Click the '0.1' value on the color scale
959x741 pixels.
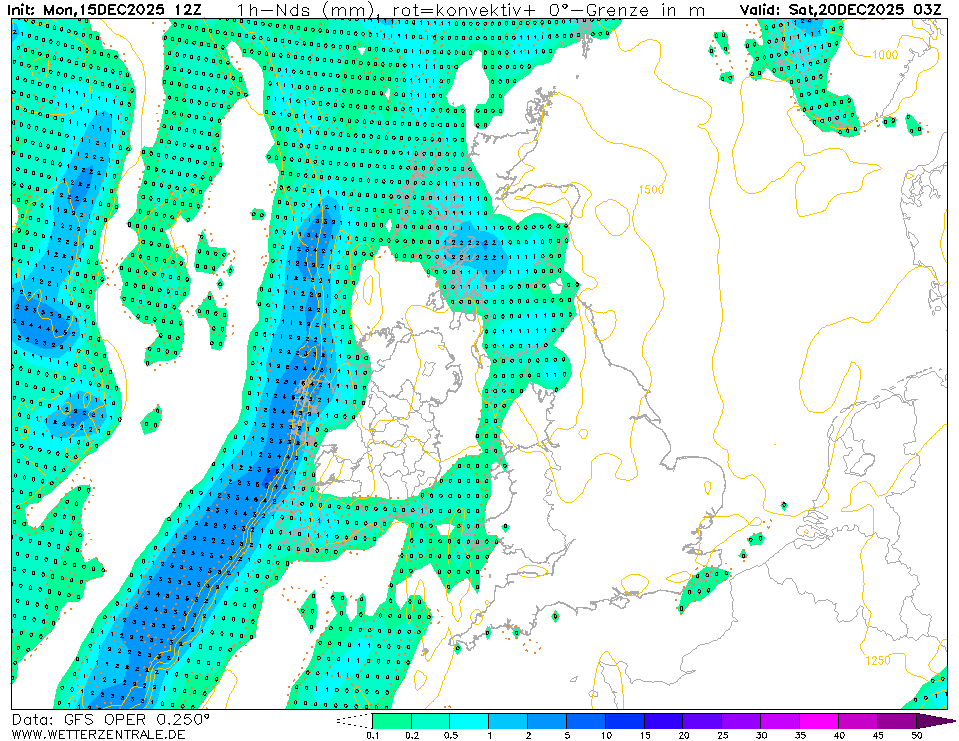[373, 735]
